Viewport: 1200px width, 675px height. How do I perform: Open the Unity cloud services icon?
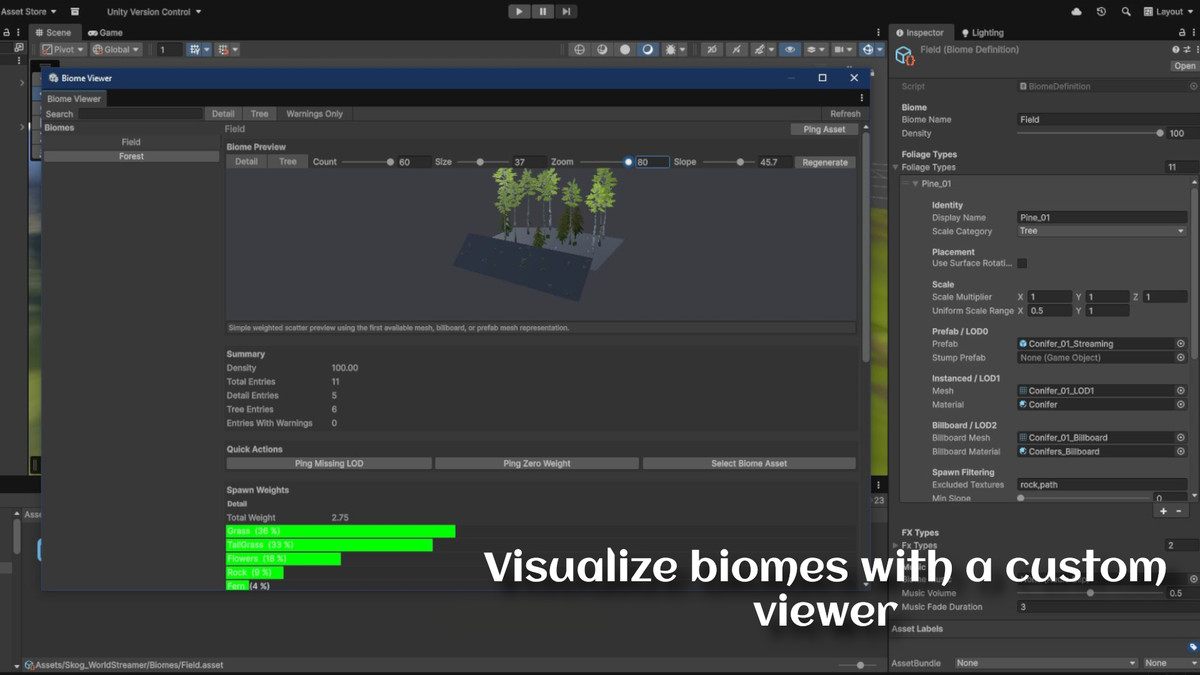point(1076,11)
